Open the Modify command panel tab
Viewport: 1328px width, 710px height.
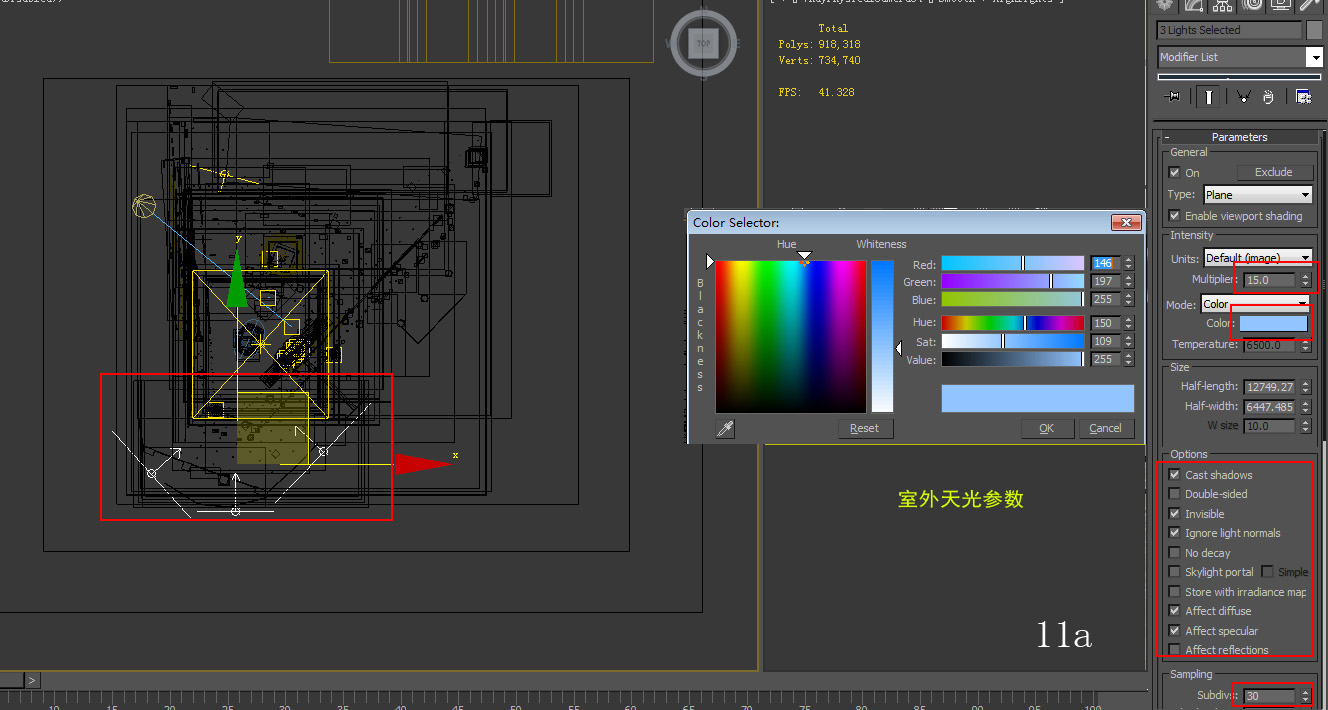[1193, 5]
